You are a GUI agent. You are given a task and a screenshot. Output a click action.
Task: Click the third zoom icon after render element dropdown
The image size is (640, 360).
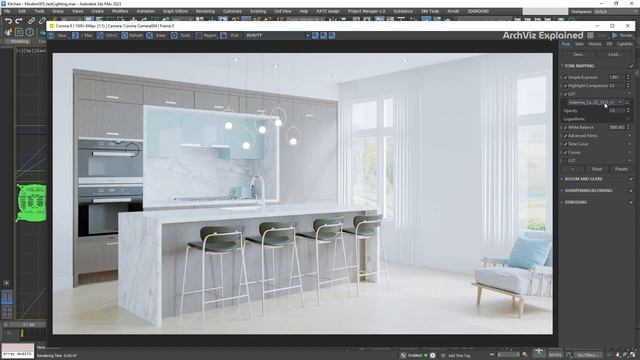tap(332, 36)
